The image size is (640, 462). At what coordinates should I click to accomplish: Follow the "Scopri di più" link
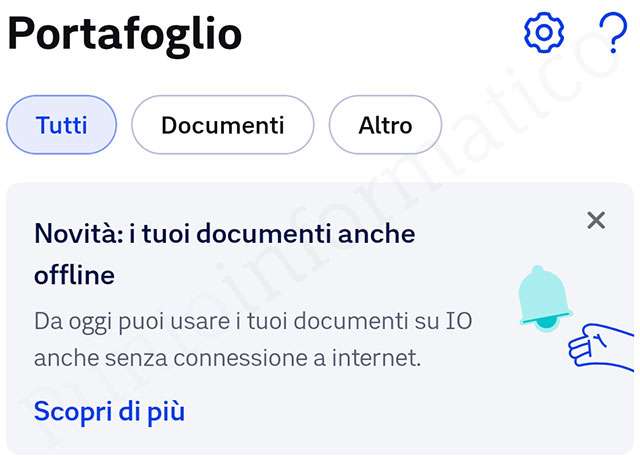pyautogui.click(x=109, y=411)
